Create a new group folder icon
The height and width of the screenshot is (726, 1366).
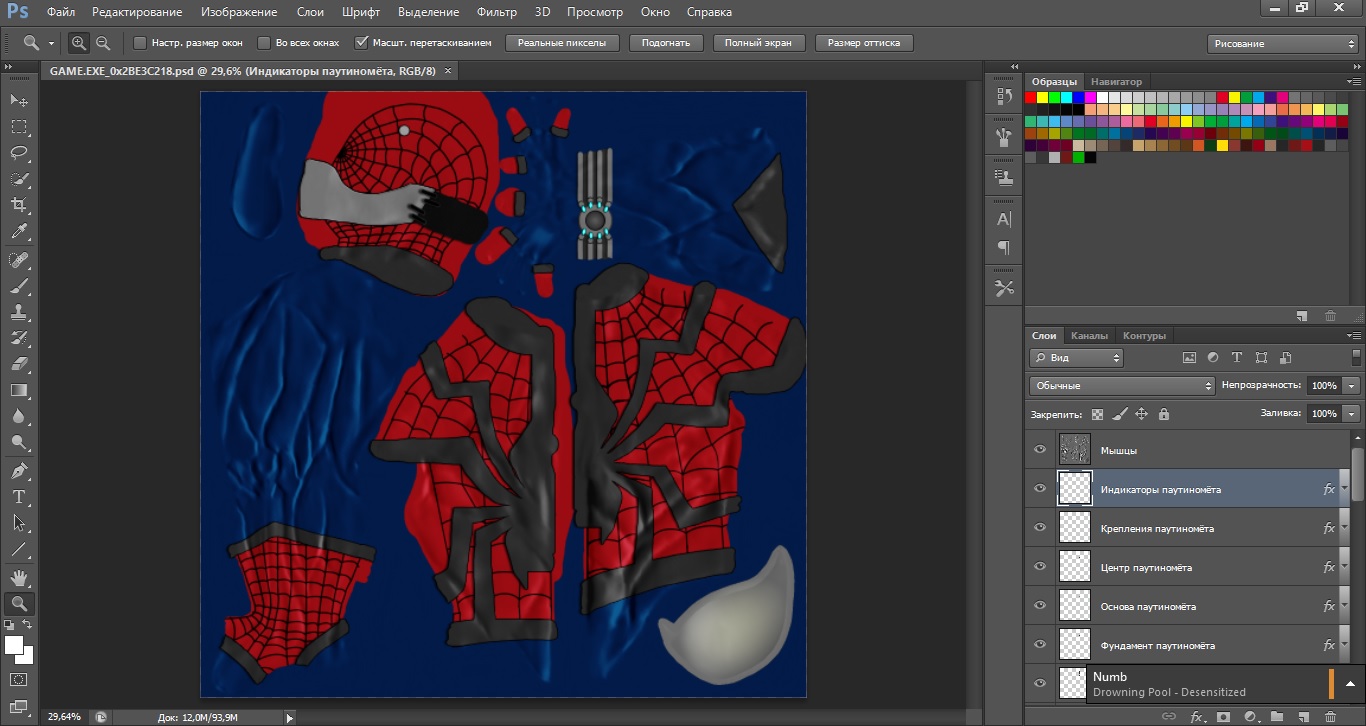coord(1276,717)
